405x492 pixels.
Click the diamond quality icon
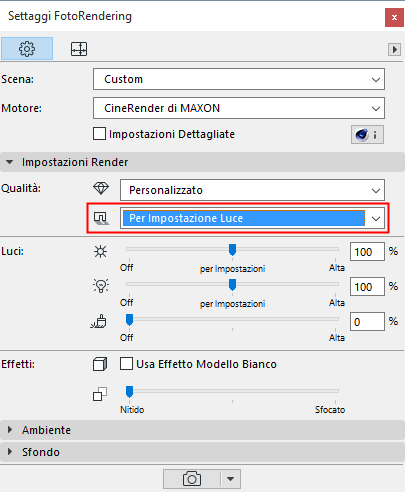pos(101,189)
